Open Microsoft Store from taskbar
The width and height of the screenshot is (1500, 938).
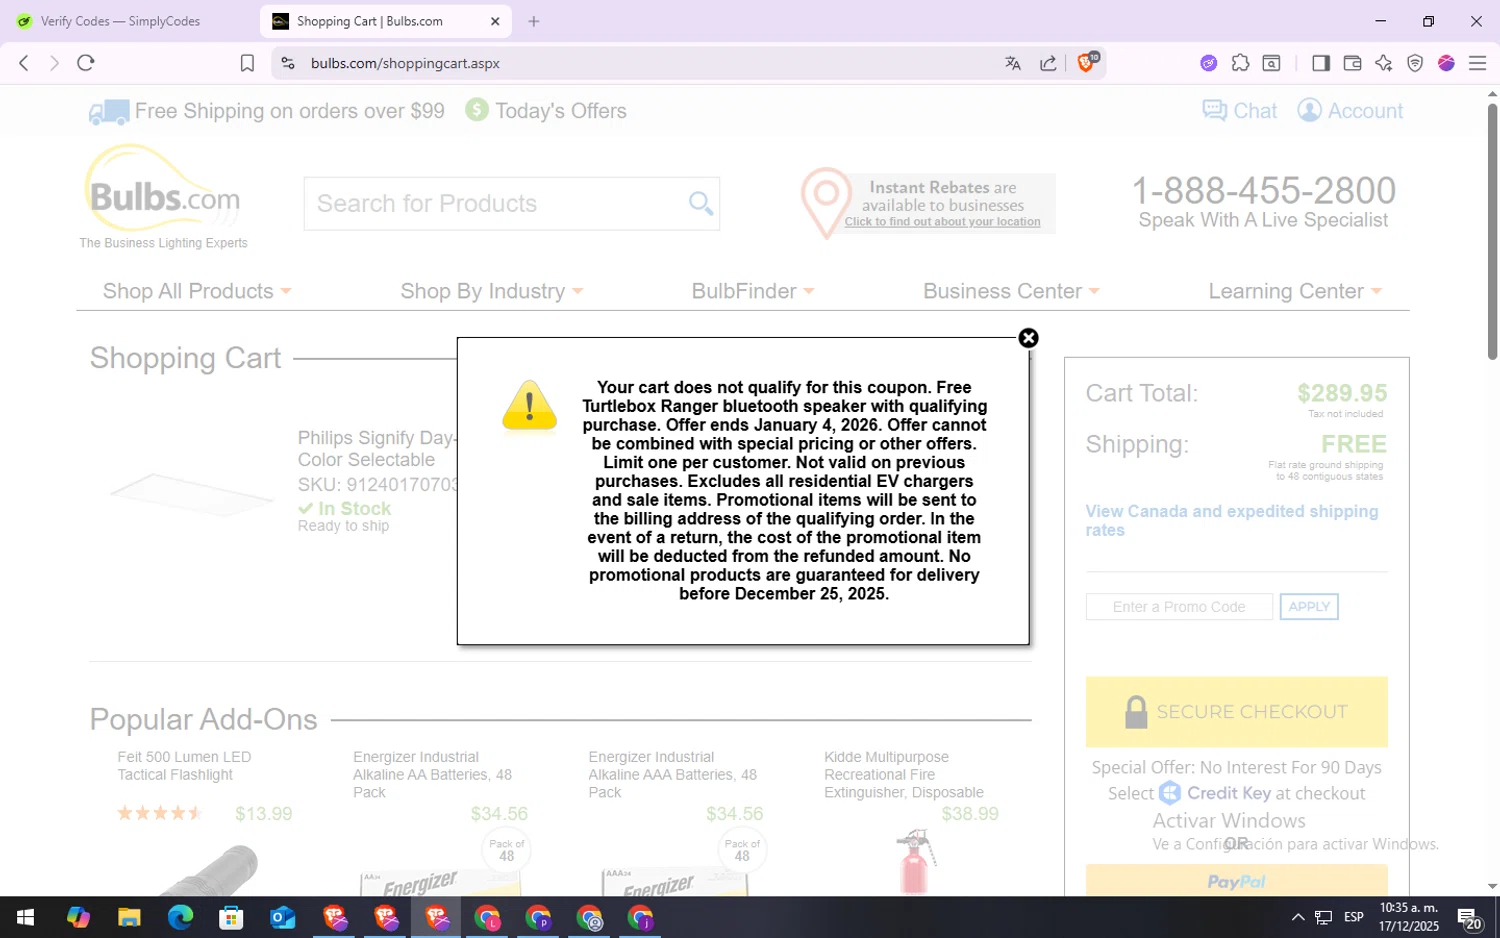231,917
